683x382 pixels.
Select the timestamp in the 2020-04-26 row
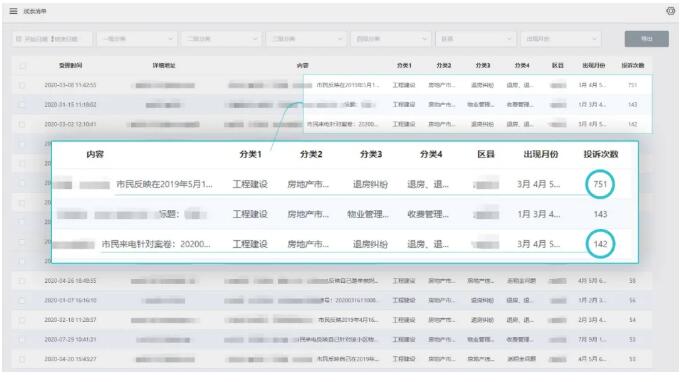71,281
